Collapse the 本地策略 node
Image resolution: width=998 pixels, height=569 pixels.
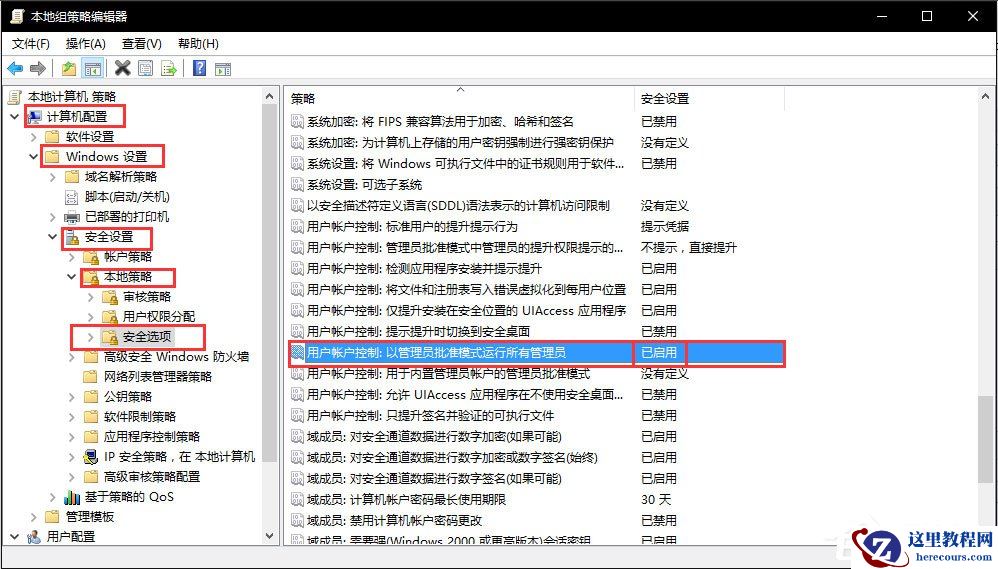pyautogui.click(x=72, y=277)
